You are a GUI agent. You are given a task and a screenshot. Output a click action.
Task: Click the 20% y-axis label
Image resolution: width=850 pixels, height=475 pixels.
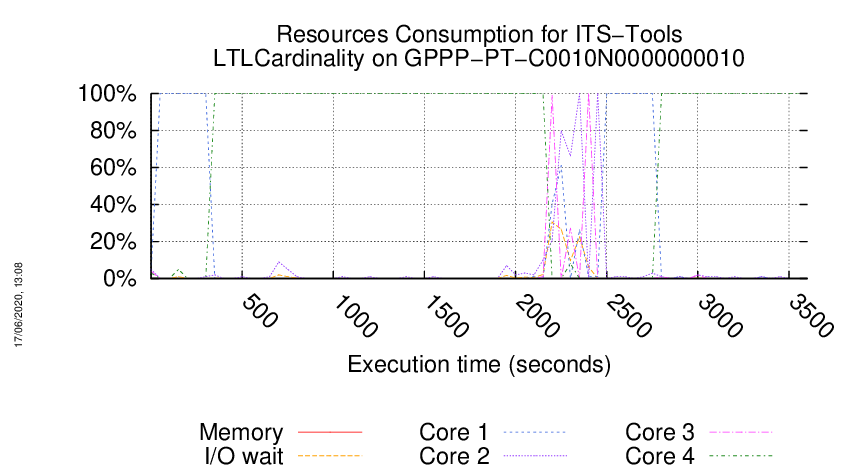pos(113,241)
